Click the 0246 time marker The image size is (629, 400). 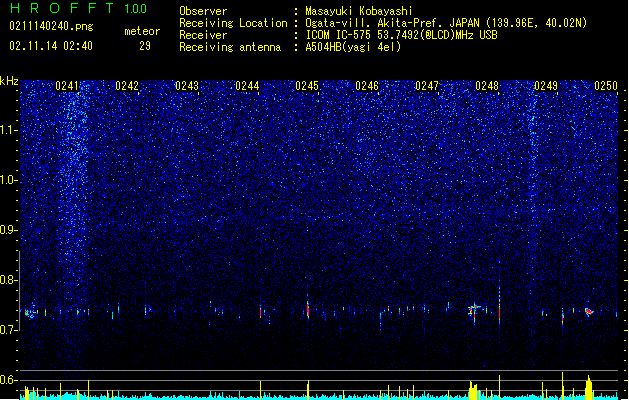click(367, 86)
